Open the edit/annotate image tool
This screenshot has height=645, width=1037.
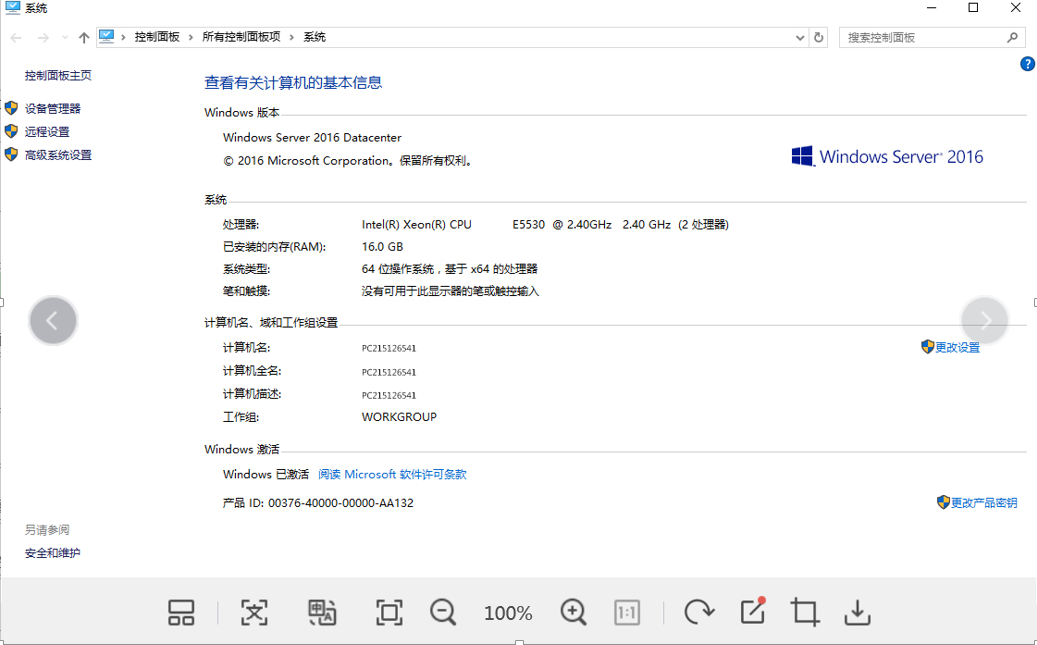752,611
